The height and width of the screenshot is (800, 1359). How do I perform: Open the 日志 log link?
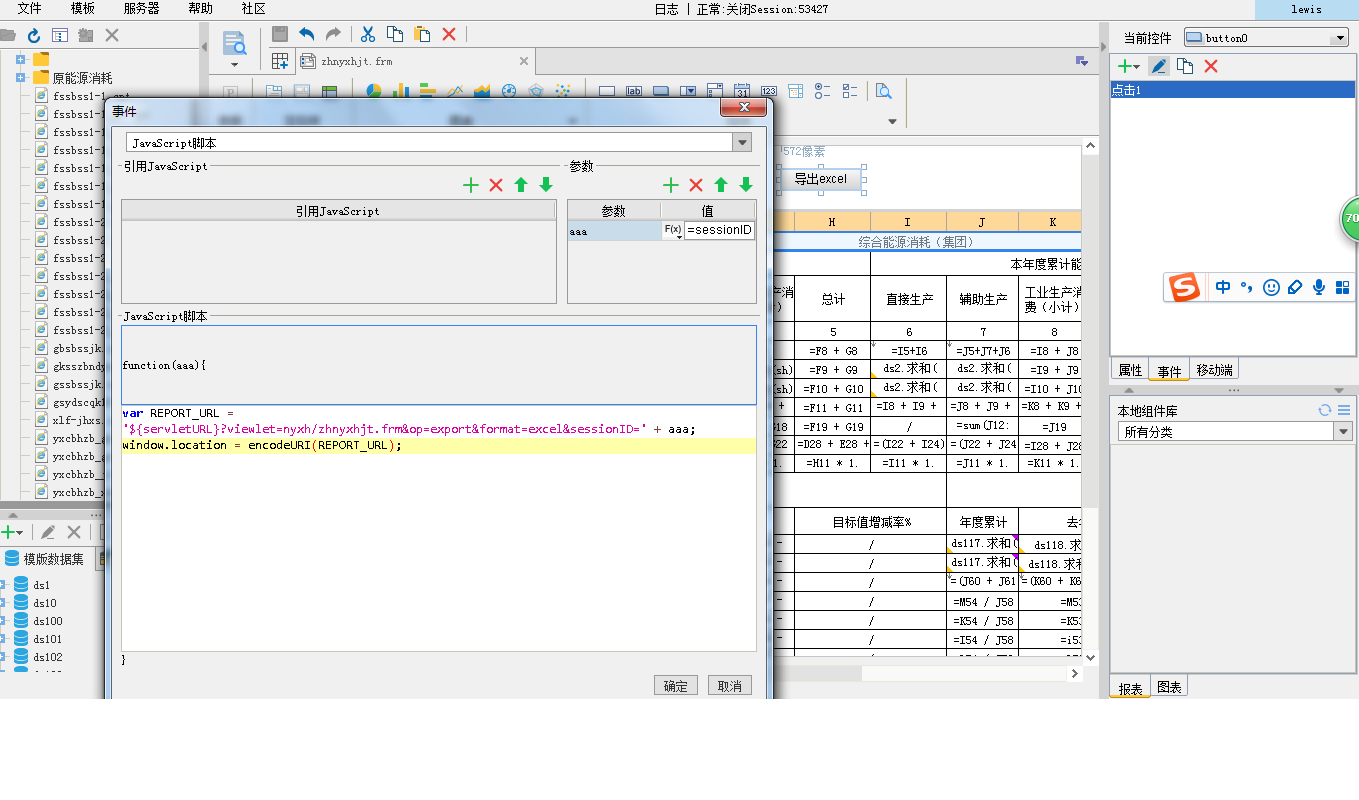coord(666,9)
